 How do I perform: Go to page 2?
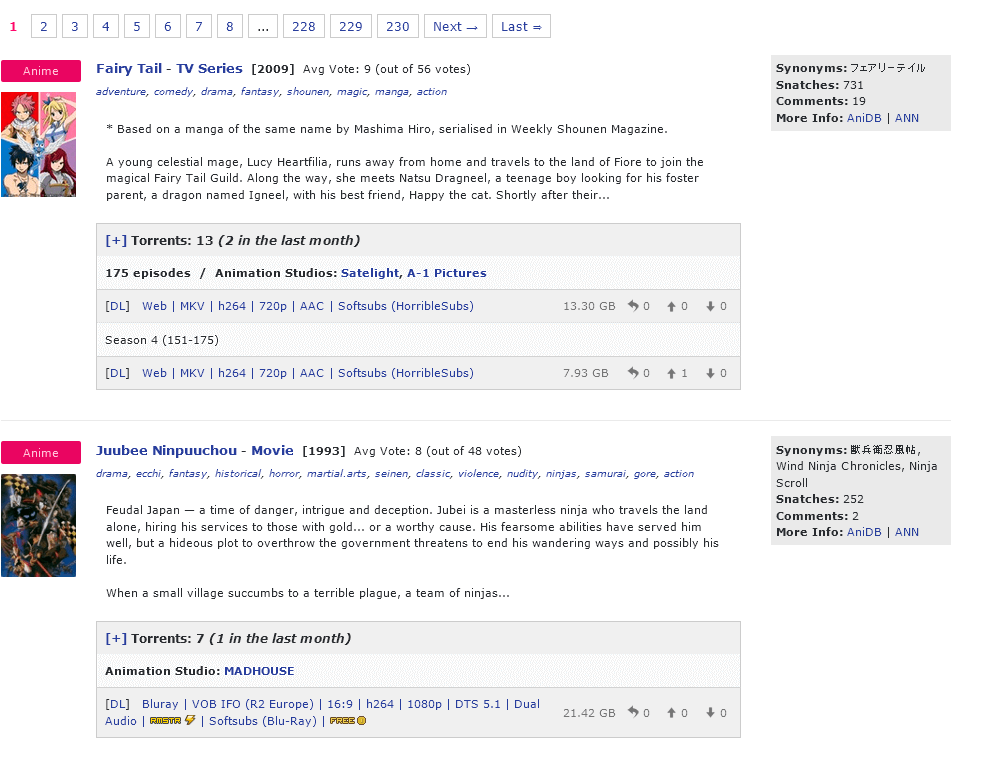coord(44,26)
